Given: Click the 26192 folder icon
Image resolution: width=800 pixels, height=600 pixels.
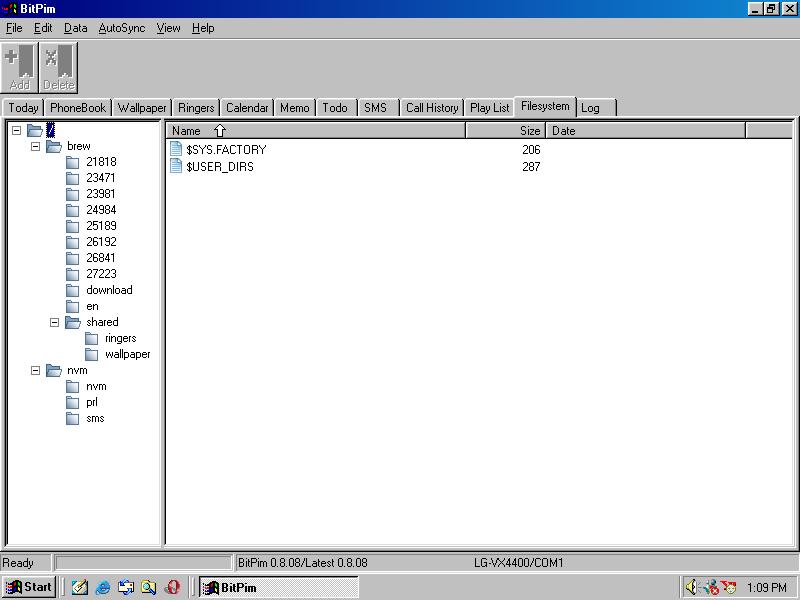Looking at the screenshot, I should 72,242.
